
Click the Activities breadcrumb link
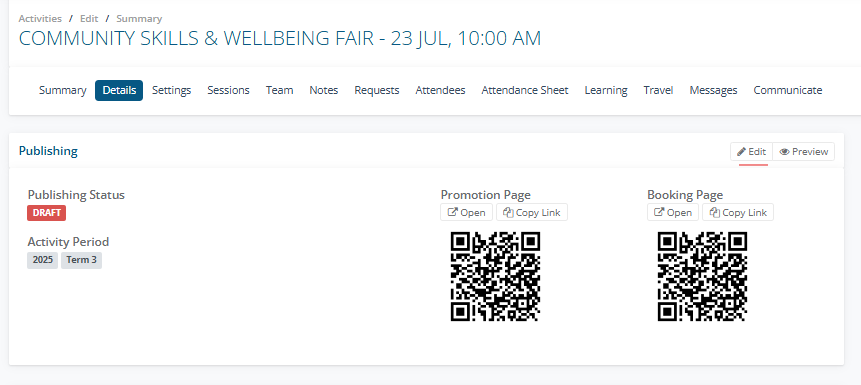40,19
